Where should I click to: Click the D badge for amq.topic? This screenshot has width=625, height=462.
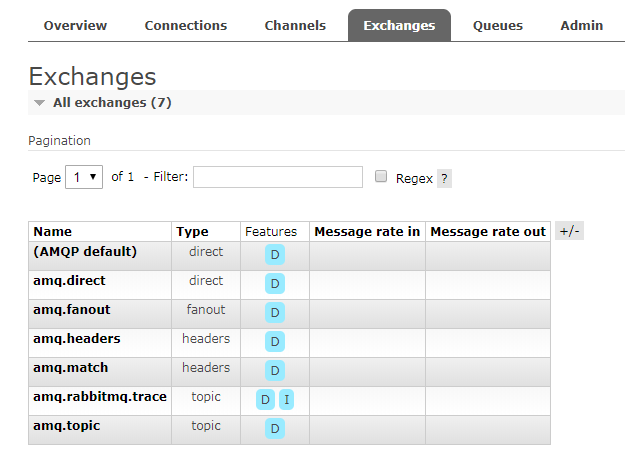click(x=275, y=429)
